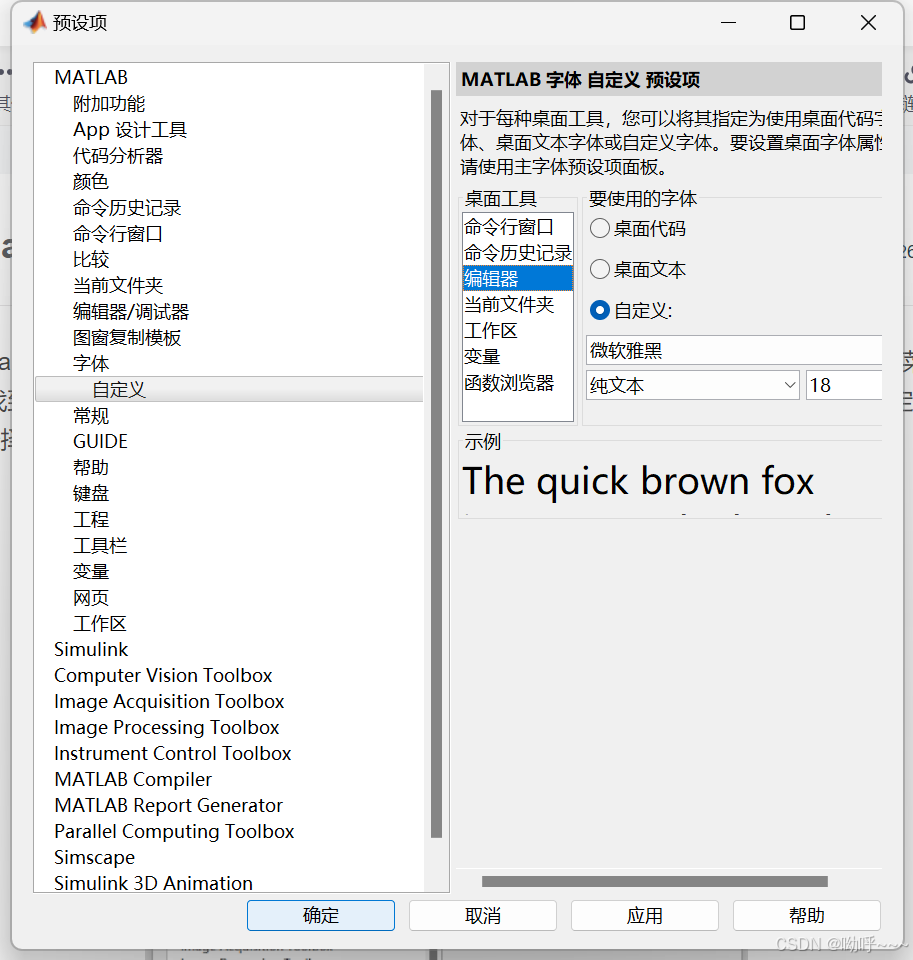Open 字体 preferences in tree
Viewport: 913px width, 960px height.
[x=91, y=364]
